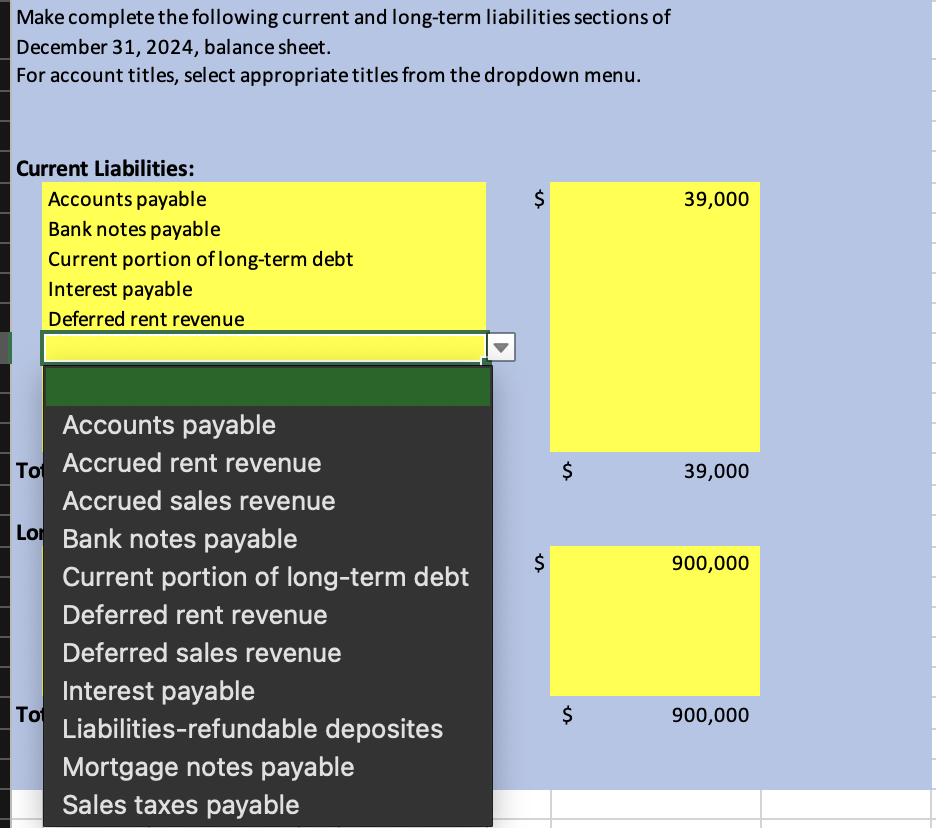Screen dimensions: 936x828
Task: Choose "Mortgage notes payable" from the list
Action: pos(208,766)
